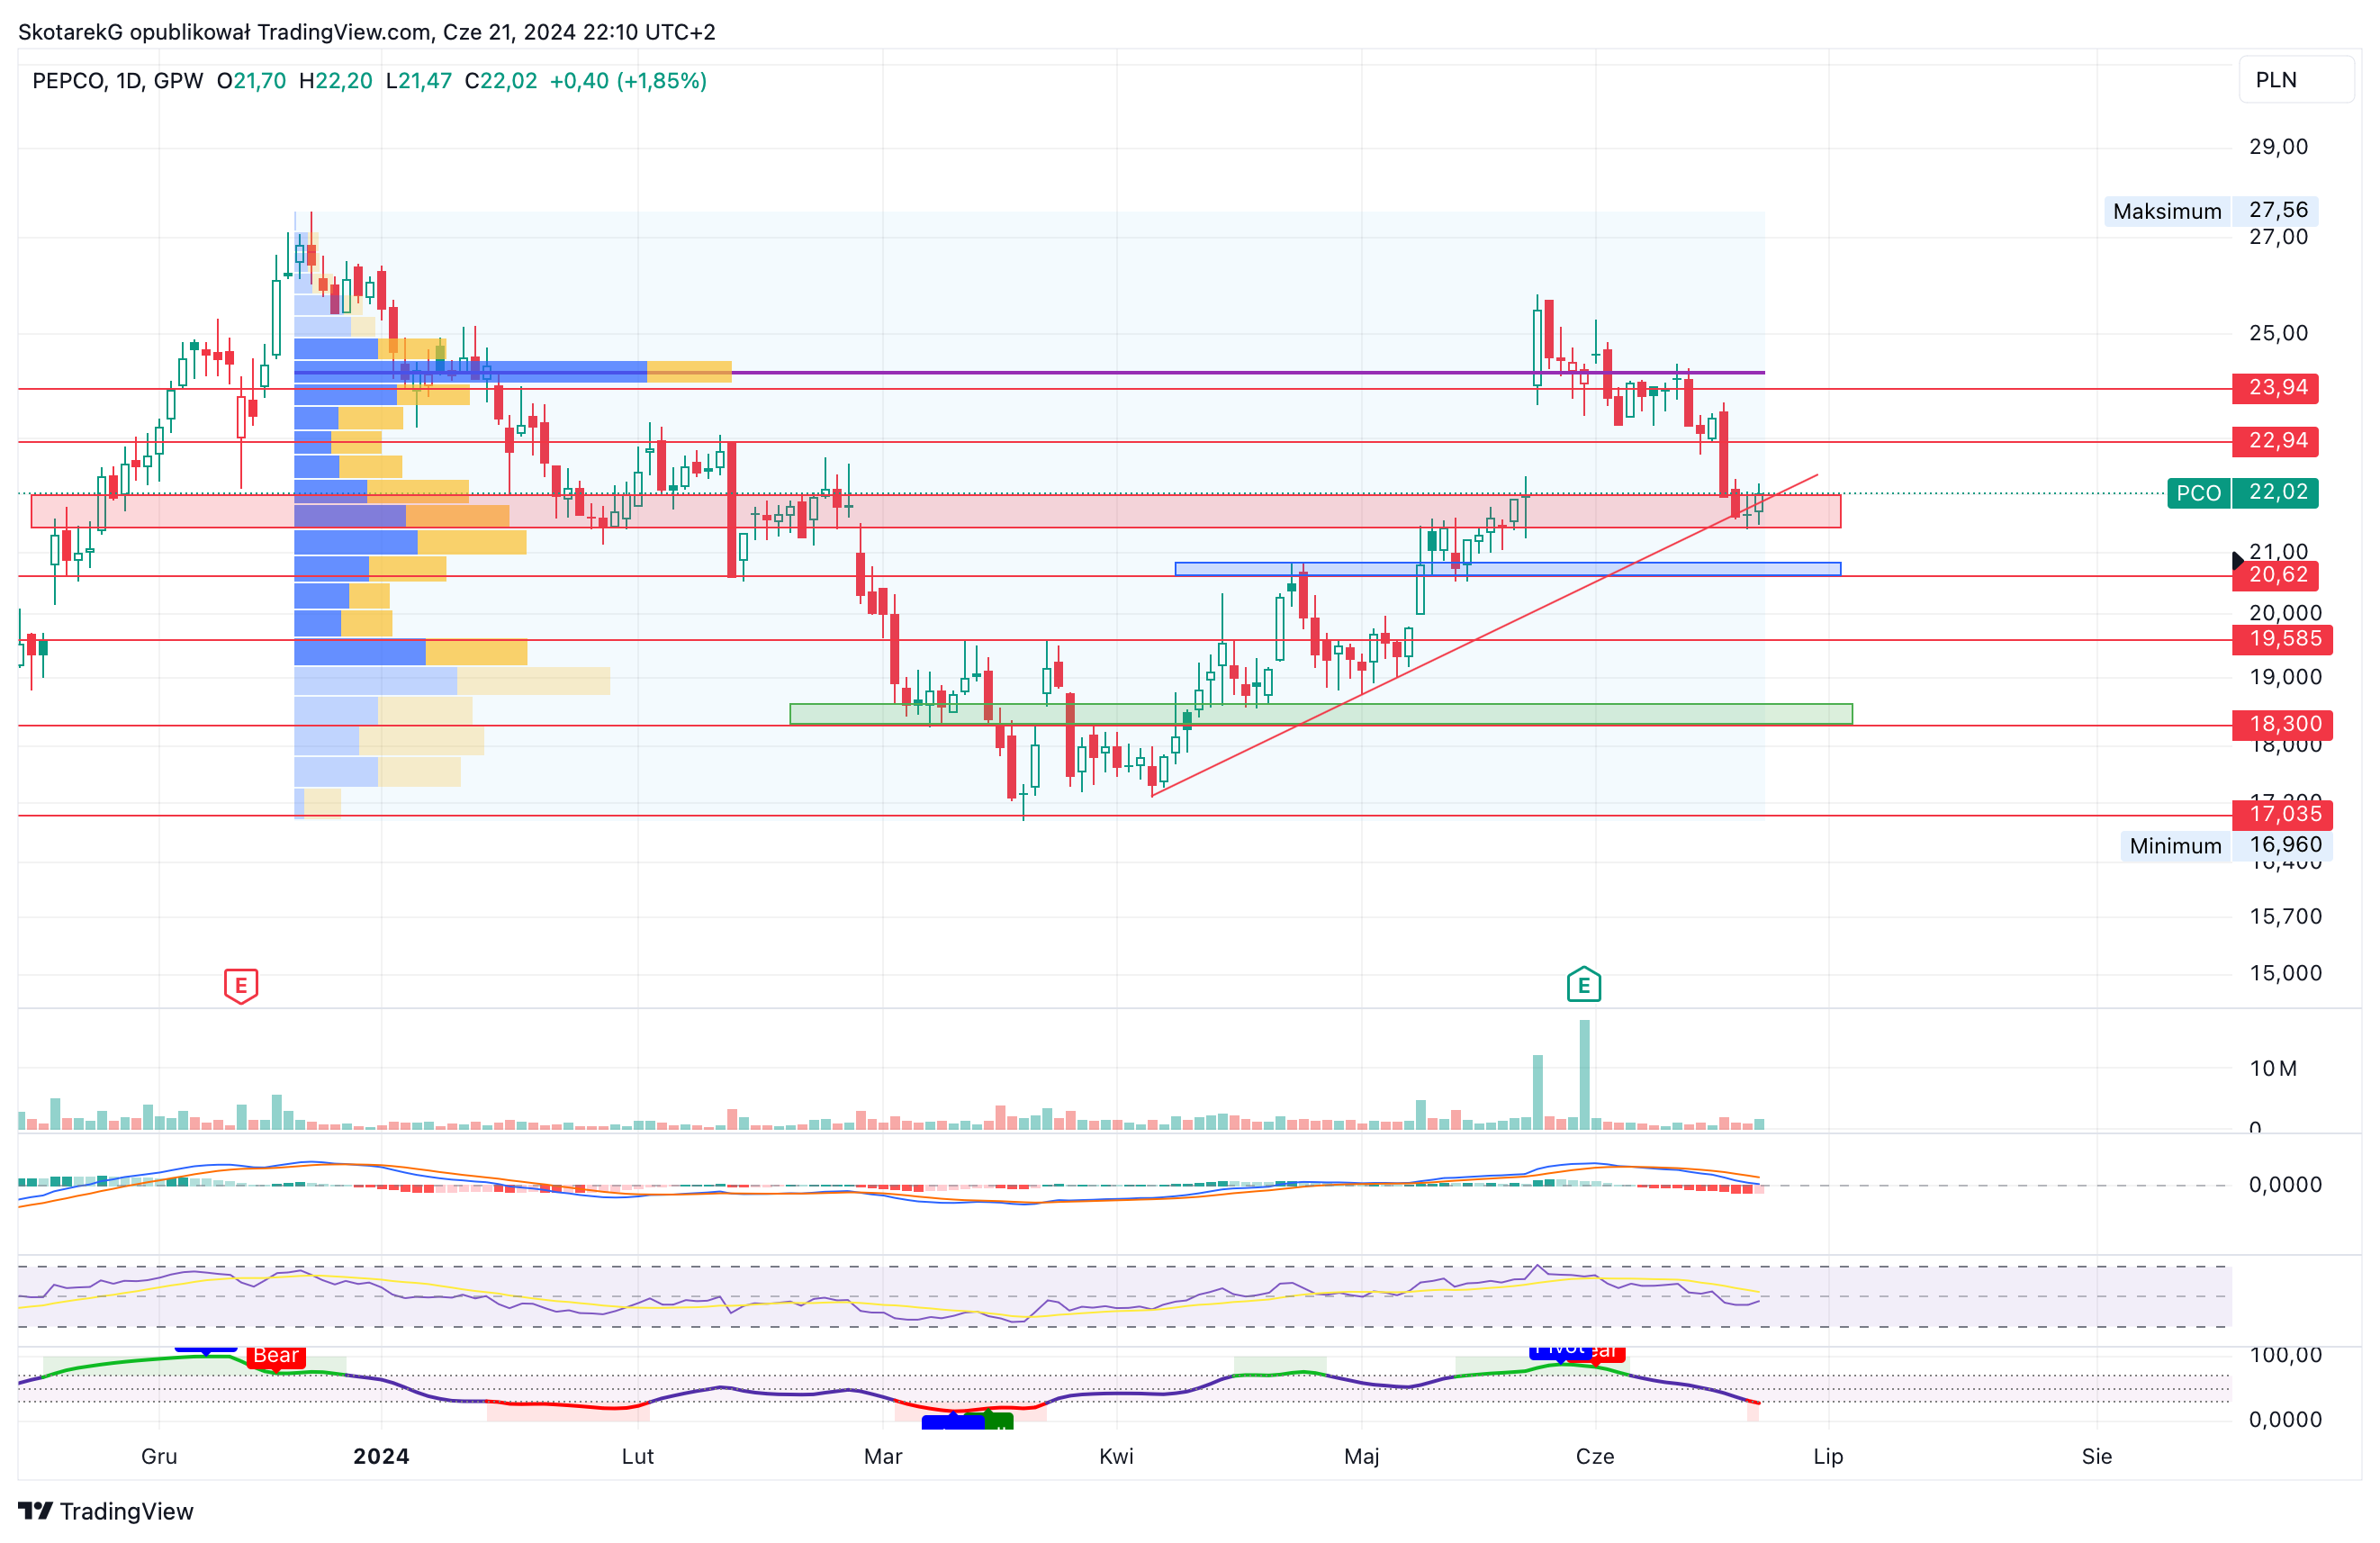Select the 20,62 price level label
This screenshot has height=1543, width=2380.
pos(2274,574)
